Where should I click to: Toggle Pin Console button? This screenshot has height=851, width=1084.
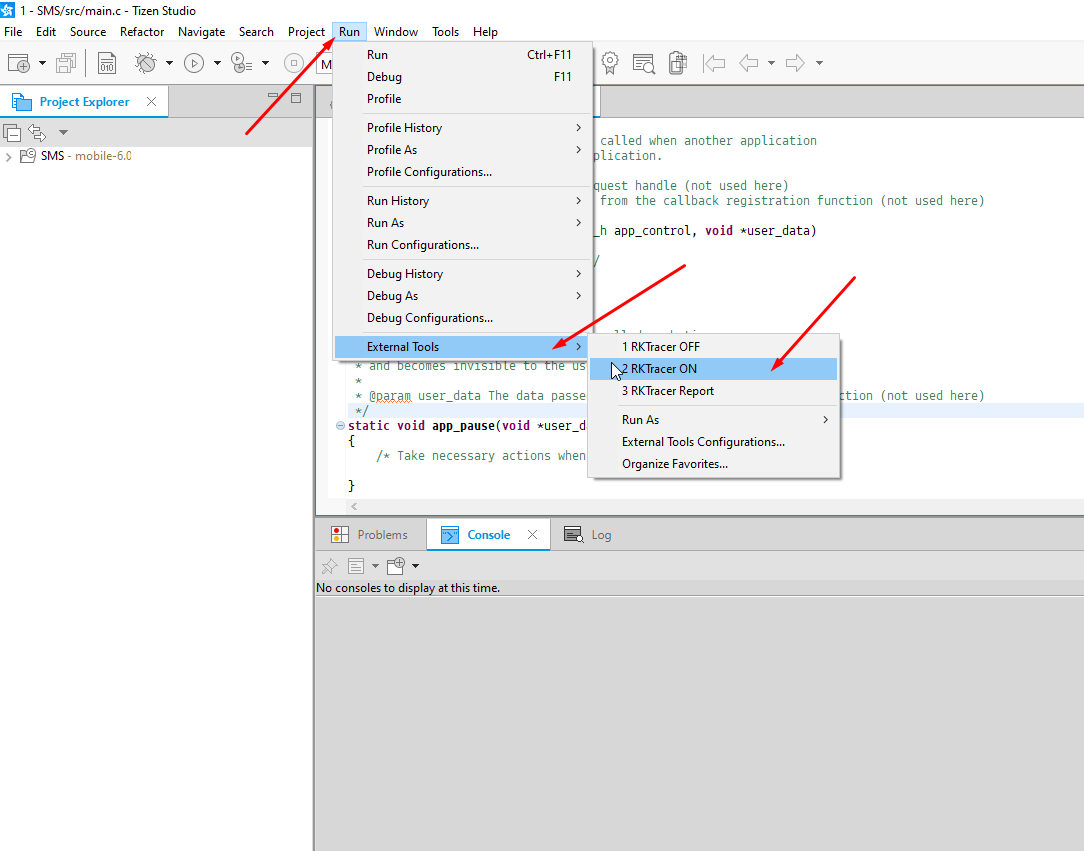[x=329, y=566]
